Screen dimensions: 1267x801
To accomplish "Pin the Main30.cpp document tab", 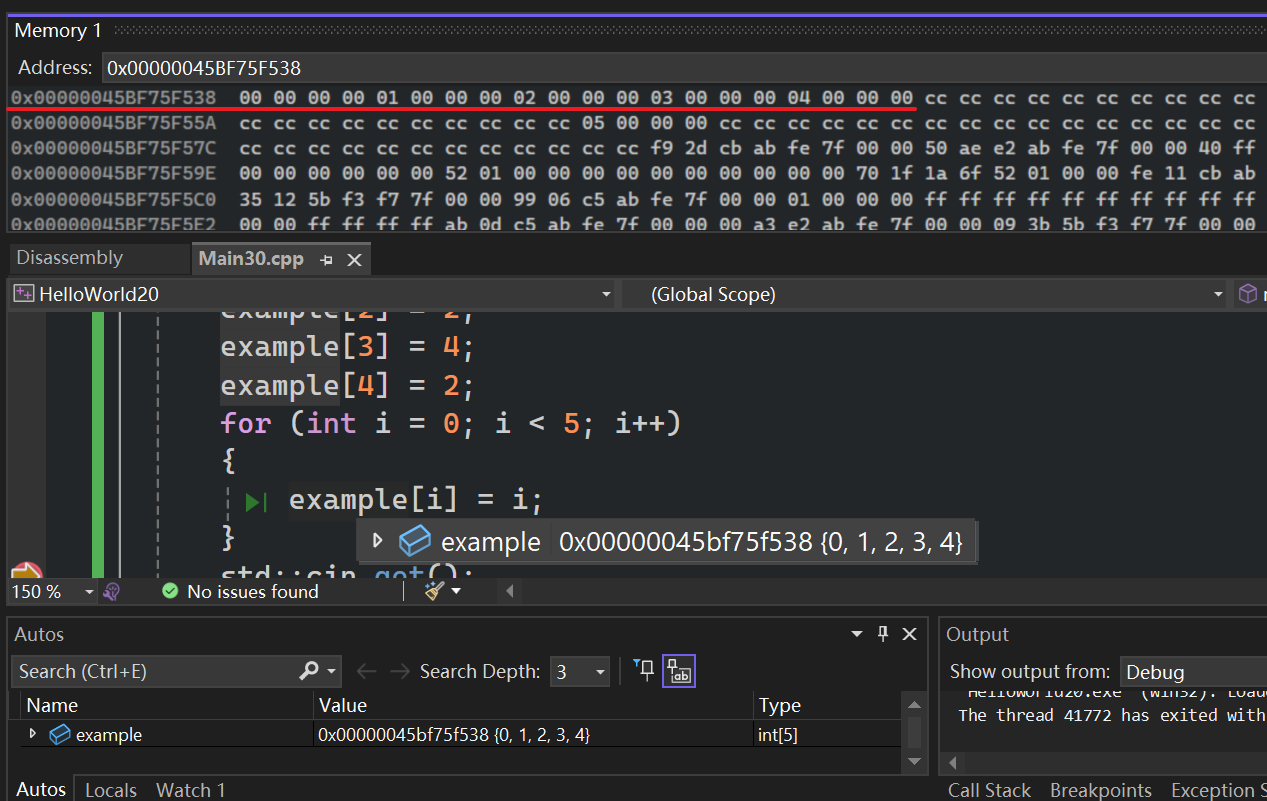I will click(326, 260).
